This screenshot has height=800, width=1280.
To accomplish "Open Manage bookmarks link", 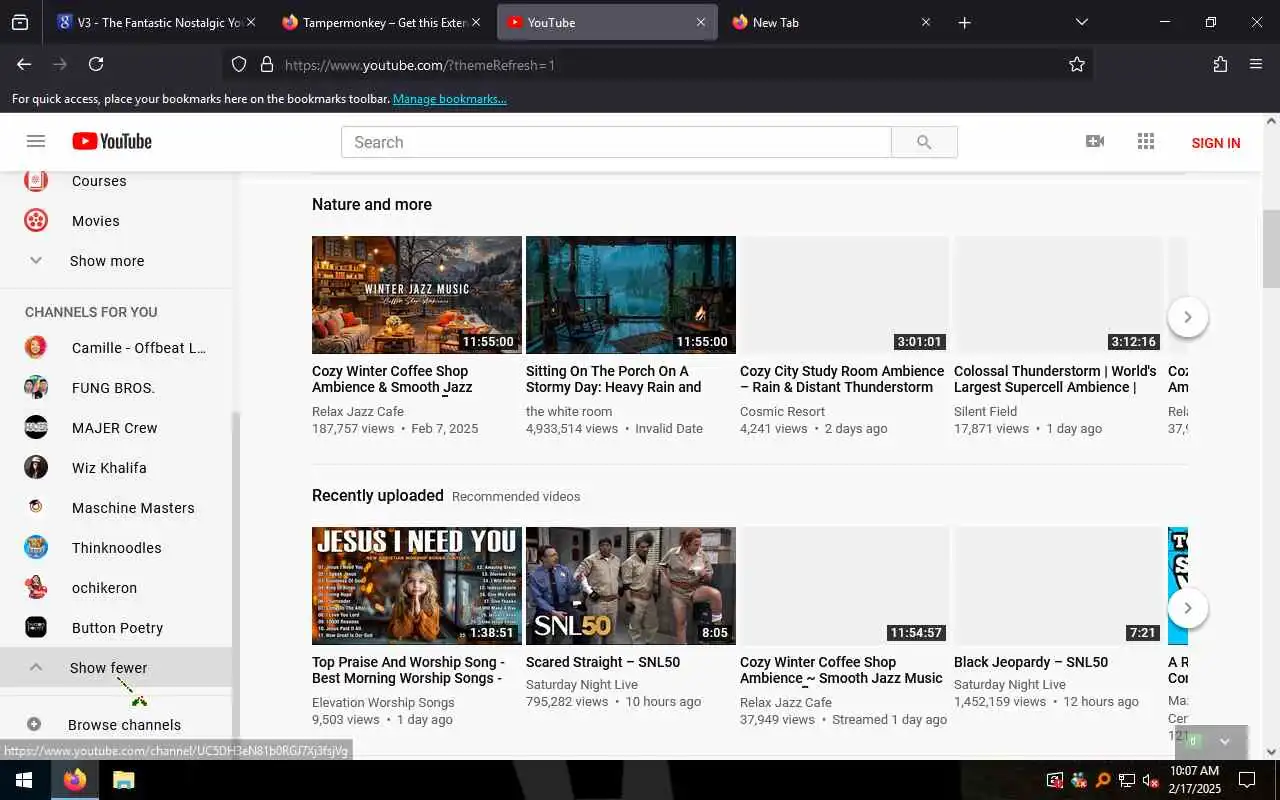I will point(449,99).
